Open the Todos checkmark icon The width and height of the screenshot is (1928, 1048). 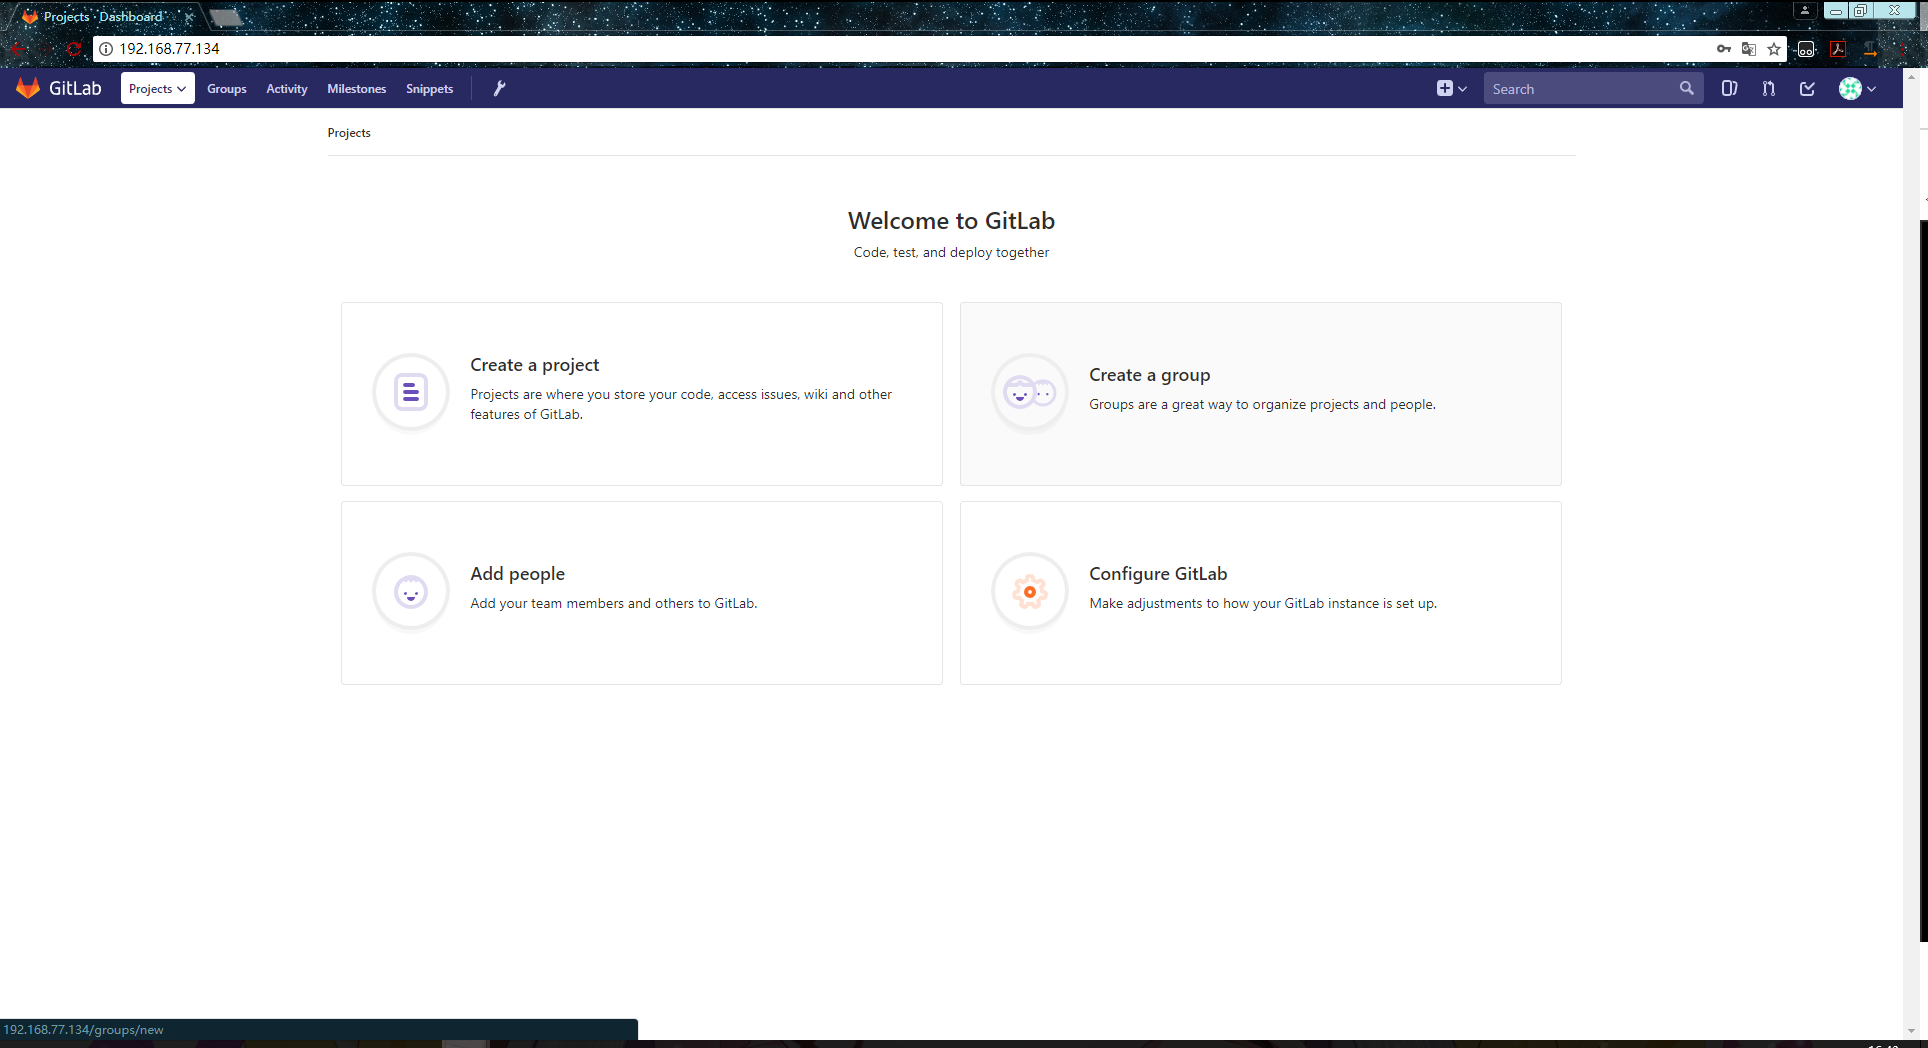(x=1807, y=88)
